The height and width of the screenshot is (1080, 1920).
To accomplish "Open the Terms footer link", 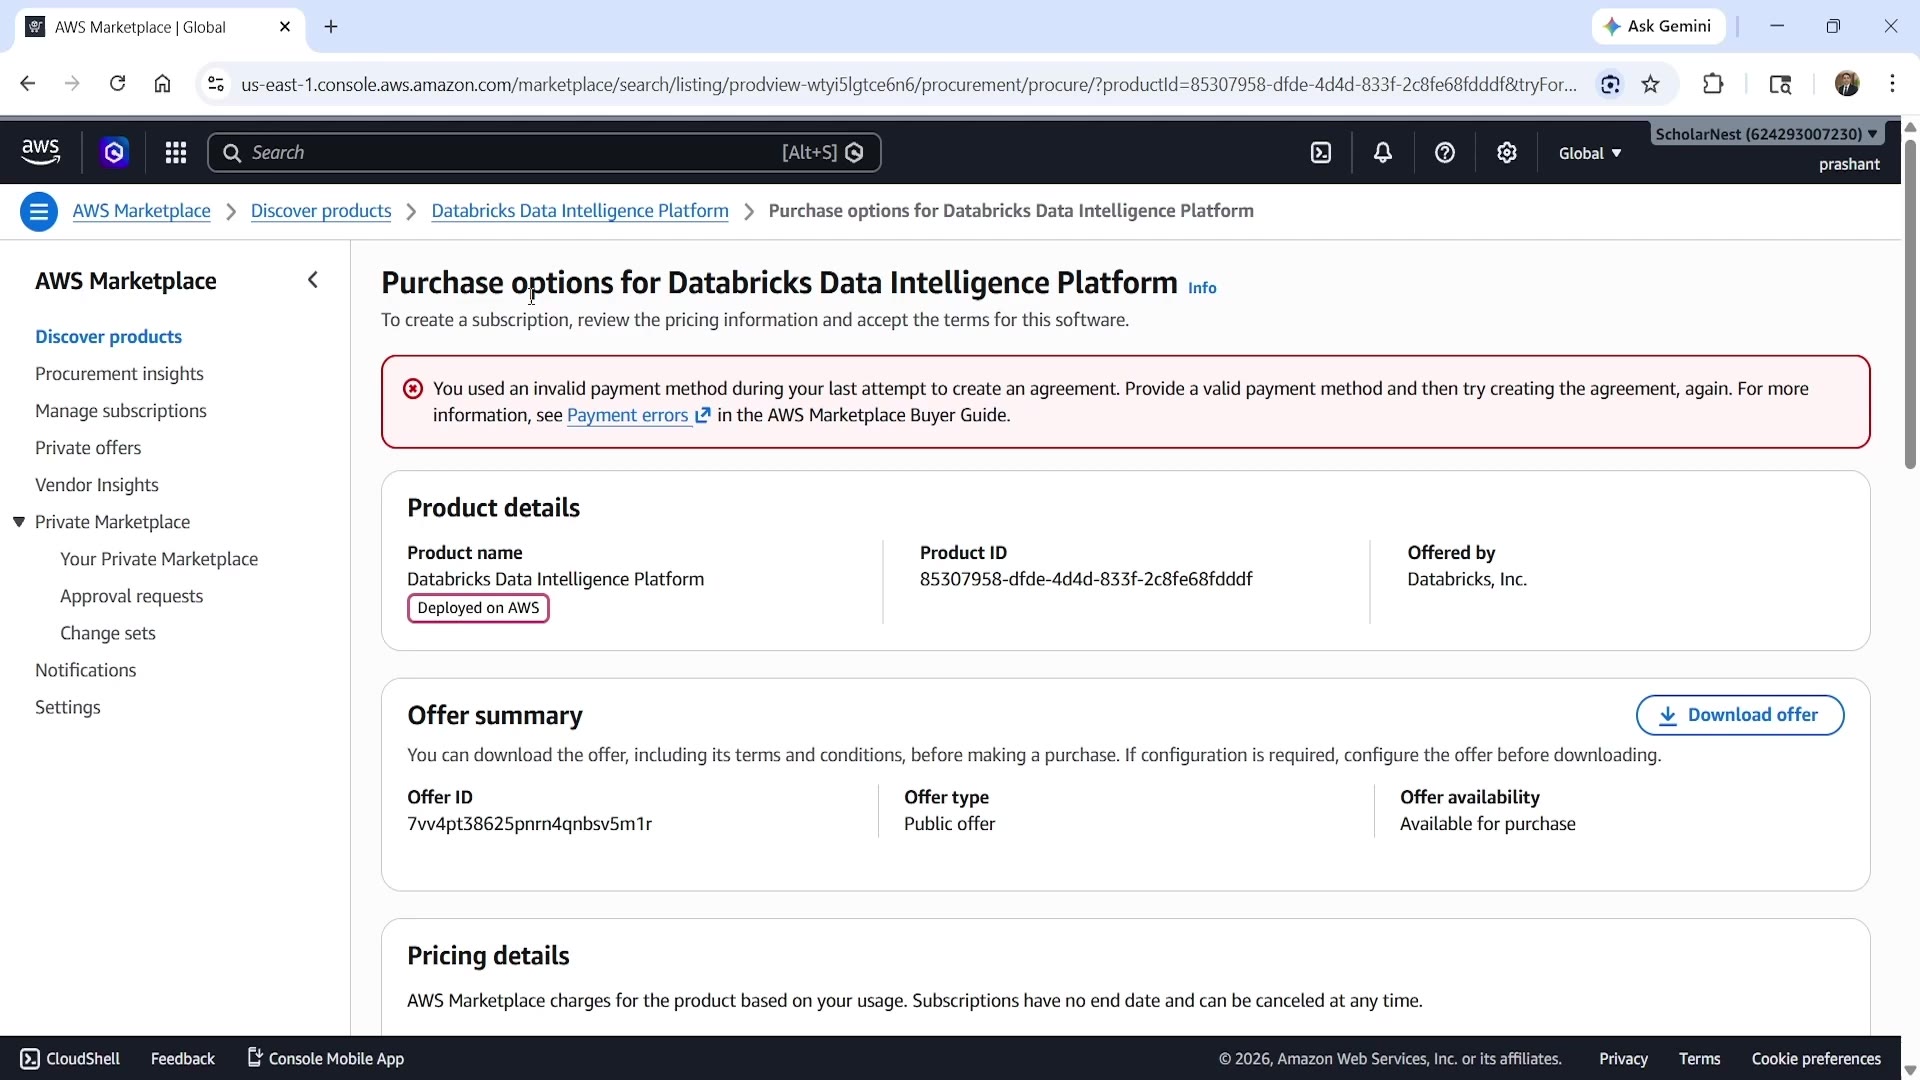I will click(x=1699, y=1059).
